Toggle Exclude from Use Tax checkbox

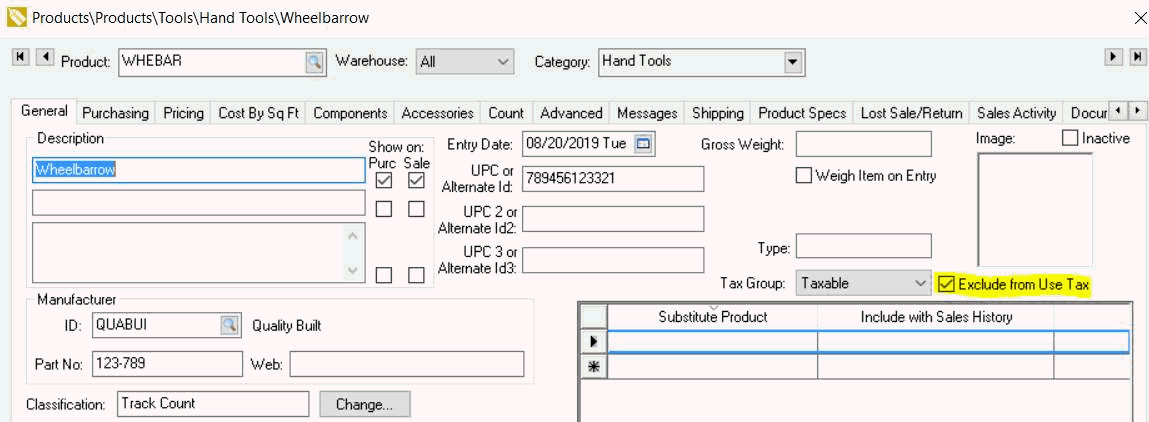(x=946, y=284)
